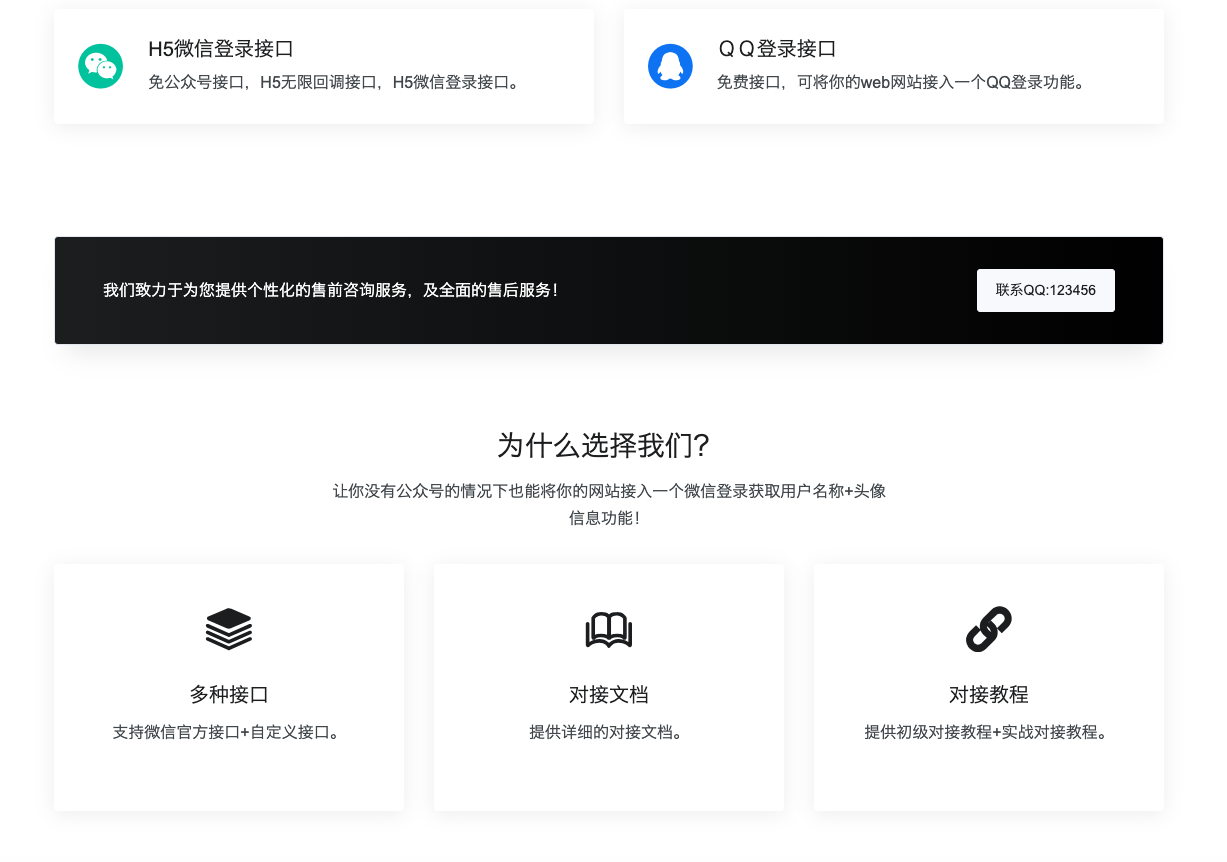Select the stacked layers icon above 多种接口

click(x=228, y=629)
